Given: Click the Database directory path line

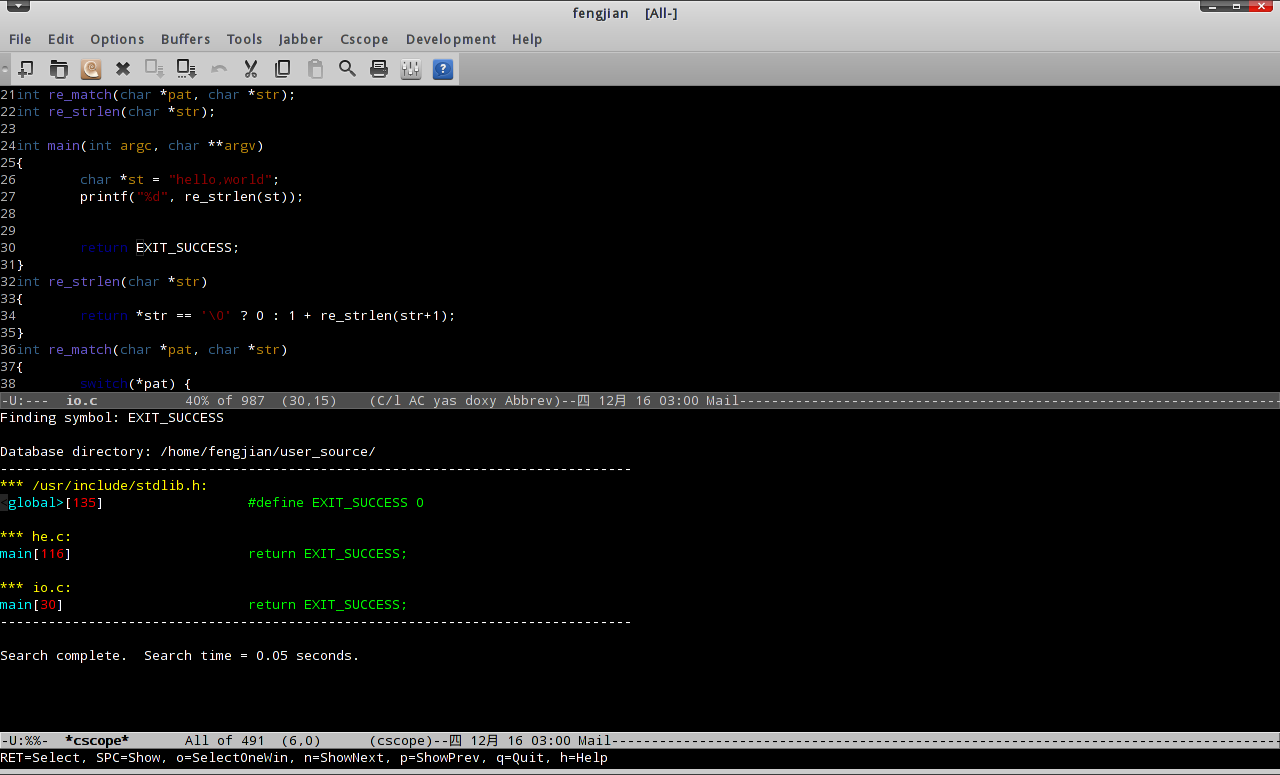Looking at the screenshot, I should point(188,451).
